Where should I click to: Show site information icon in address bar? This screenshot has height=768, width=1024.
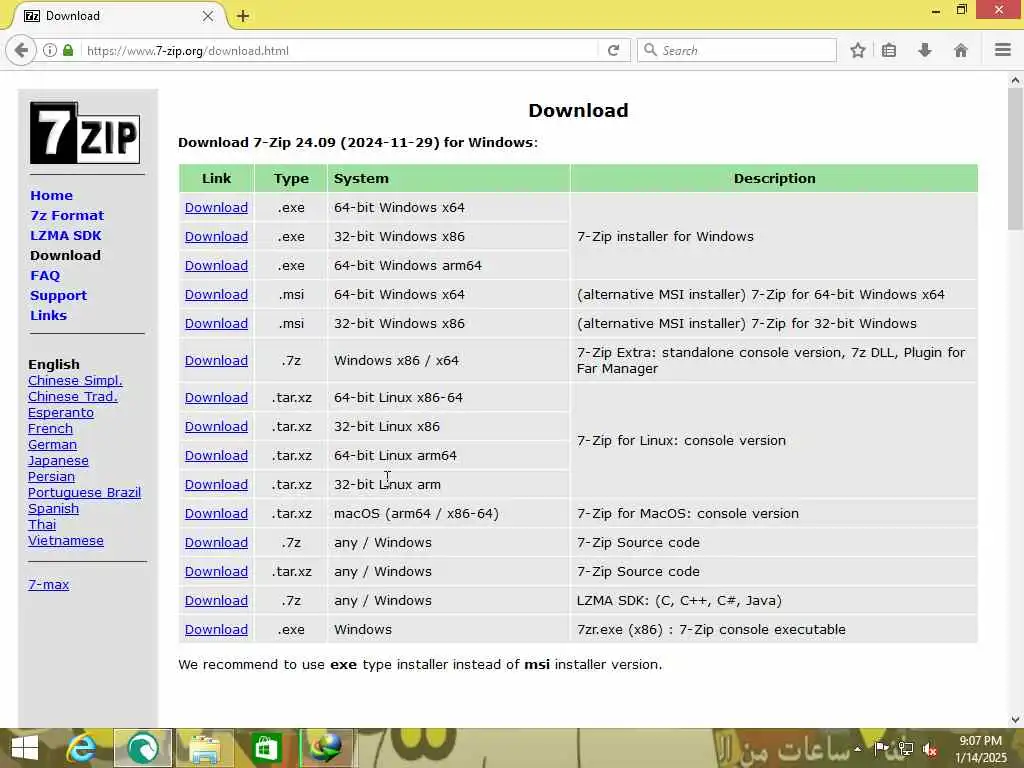(x=50, y=50)
